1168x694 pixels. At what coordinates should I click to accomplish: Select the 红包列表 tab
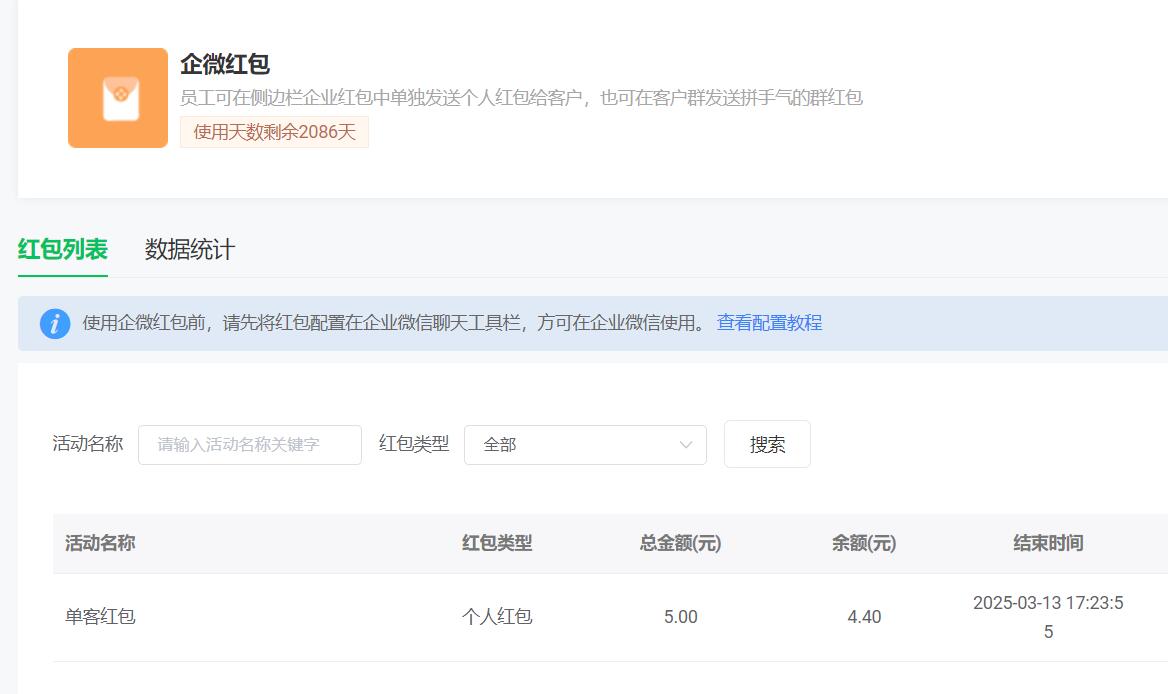tap(63, 250)
